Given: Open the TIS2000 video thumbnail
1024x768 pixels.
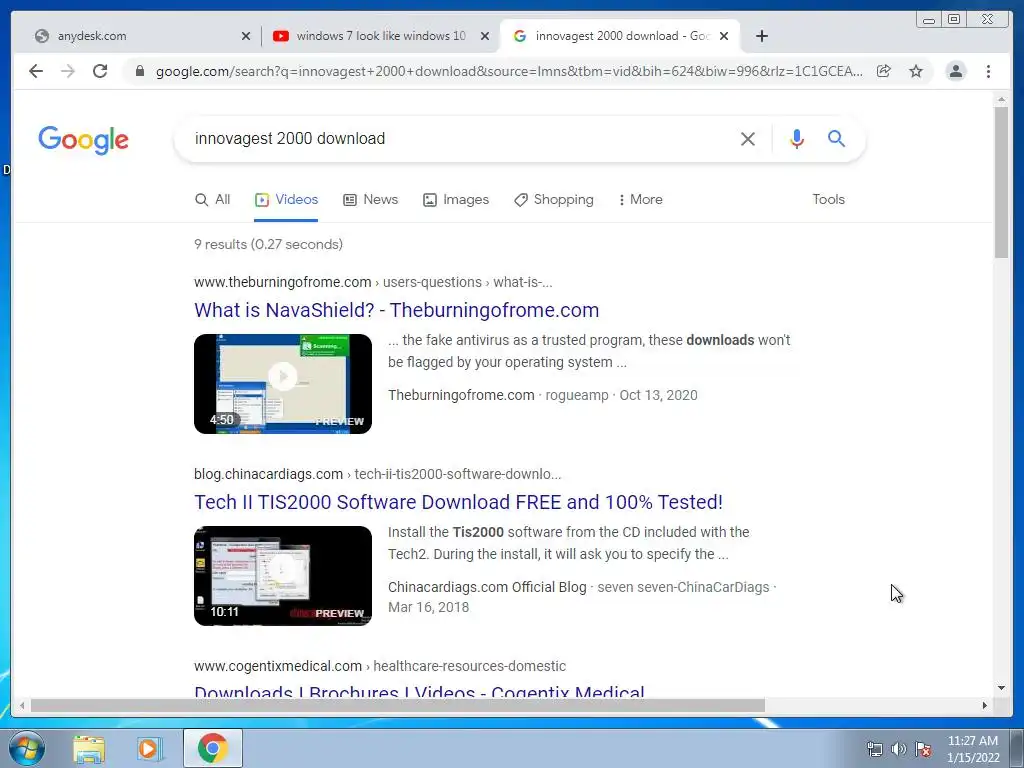Looking at the screenshot, I should [x=283, y=576].
